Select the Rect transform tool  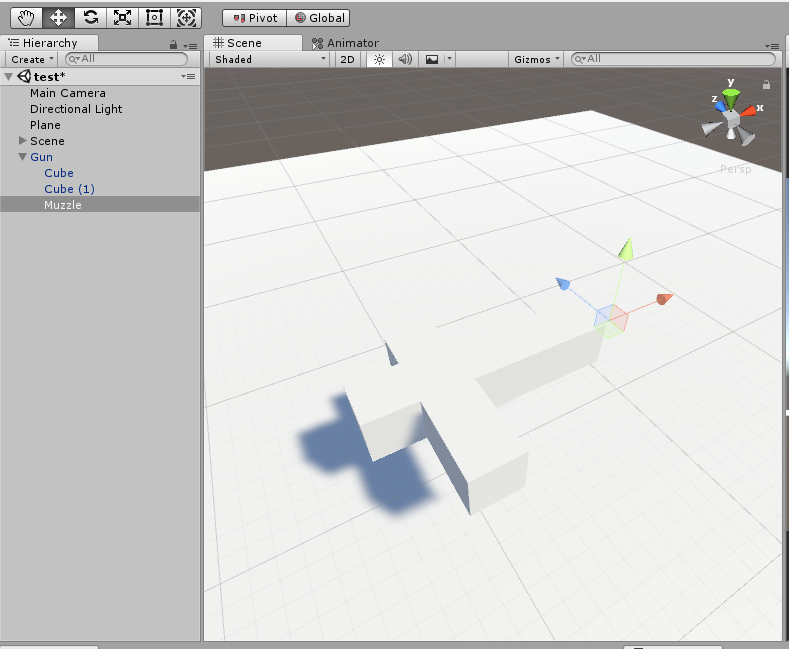[x=154, y=18]
